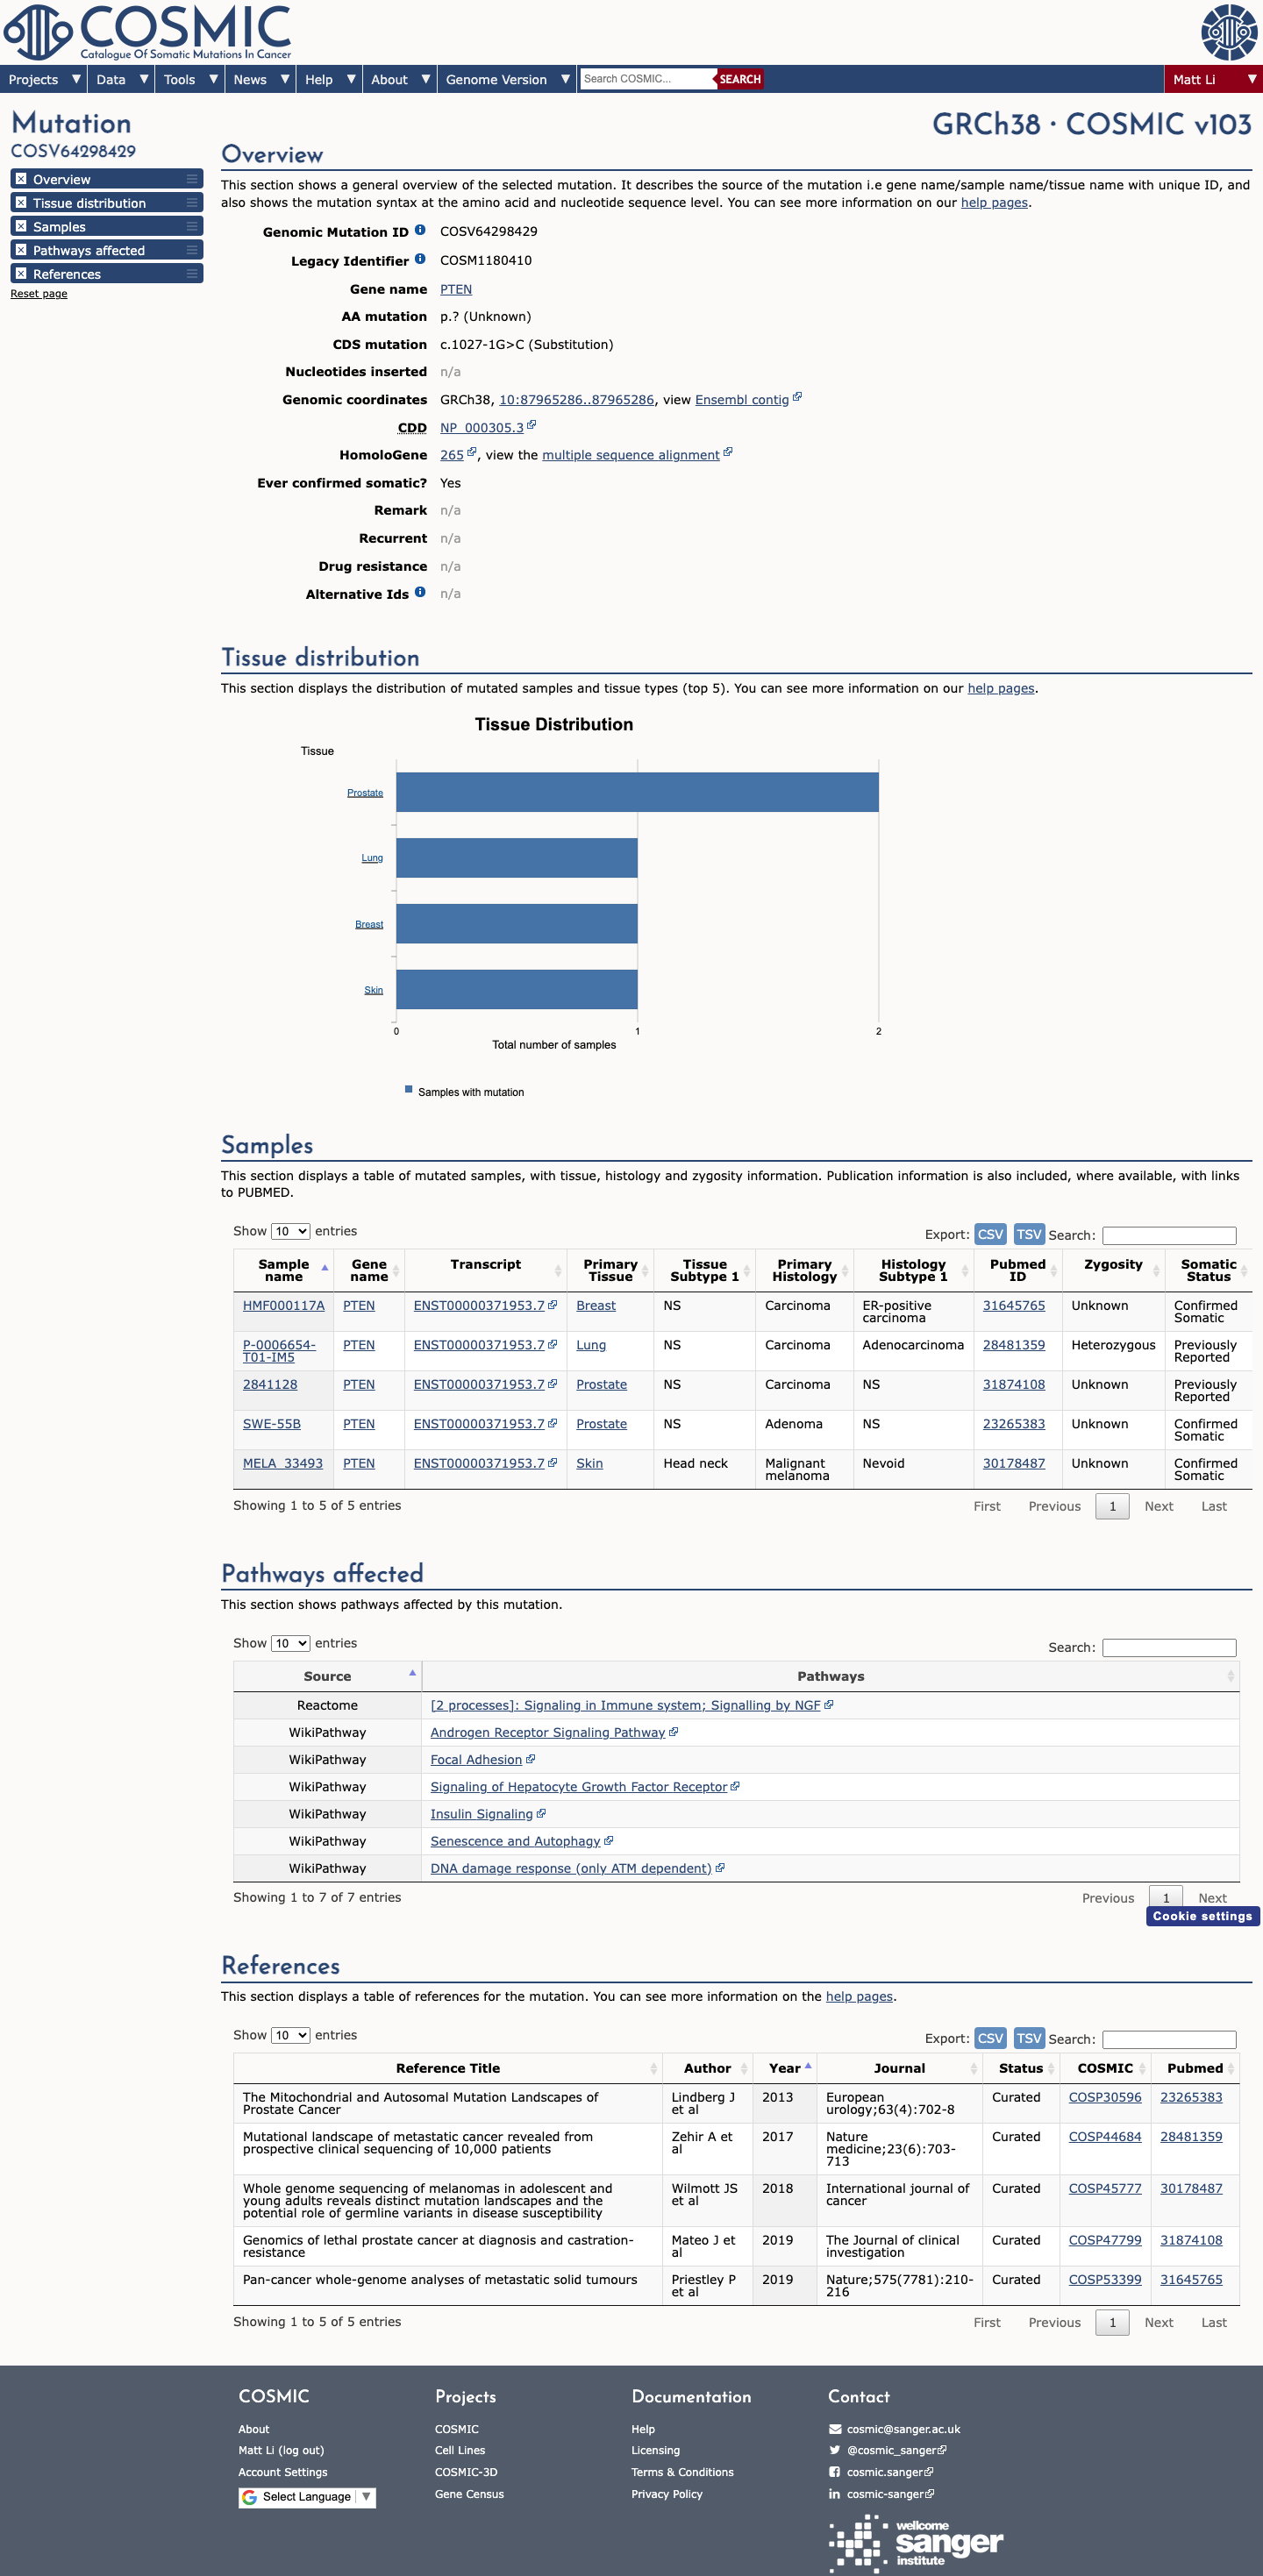Viewport: 1263px width, 2576px height.
Task: Click the sort arrow in the Source header
Action: pyautogui.click(x=412, y=1673)
